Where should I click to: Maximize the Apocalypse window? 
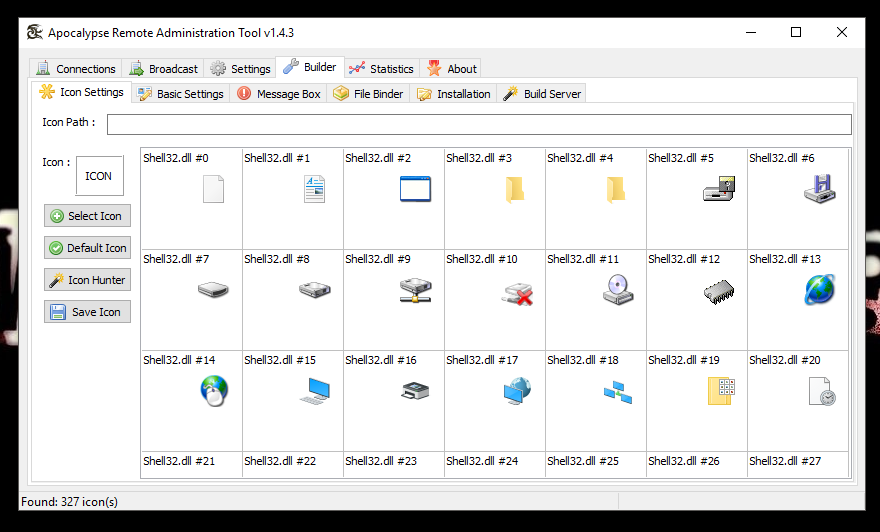click(x=796, y=33)
